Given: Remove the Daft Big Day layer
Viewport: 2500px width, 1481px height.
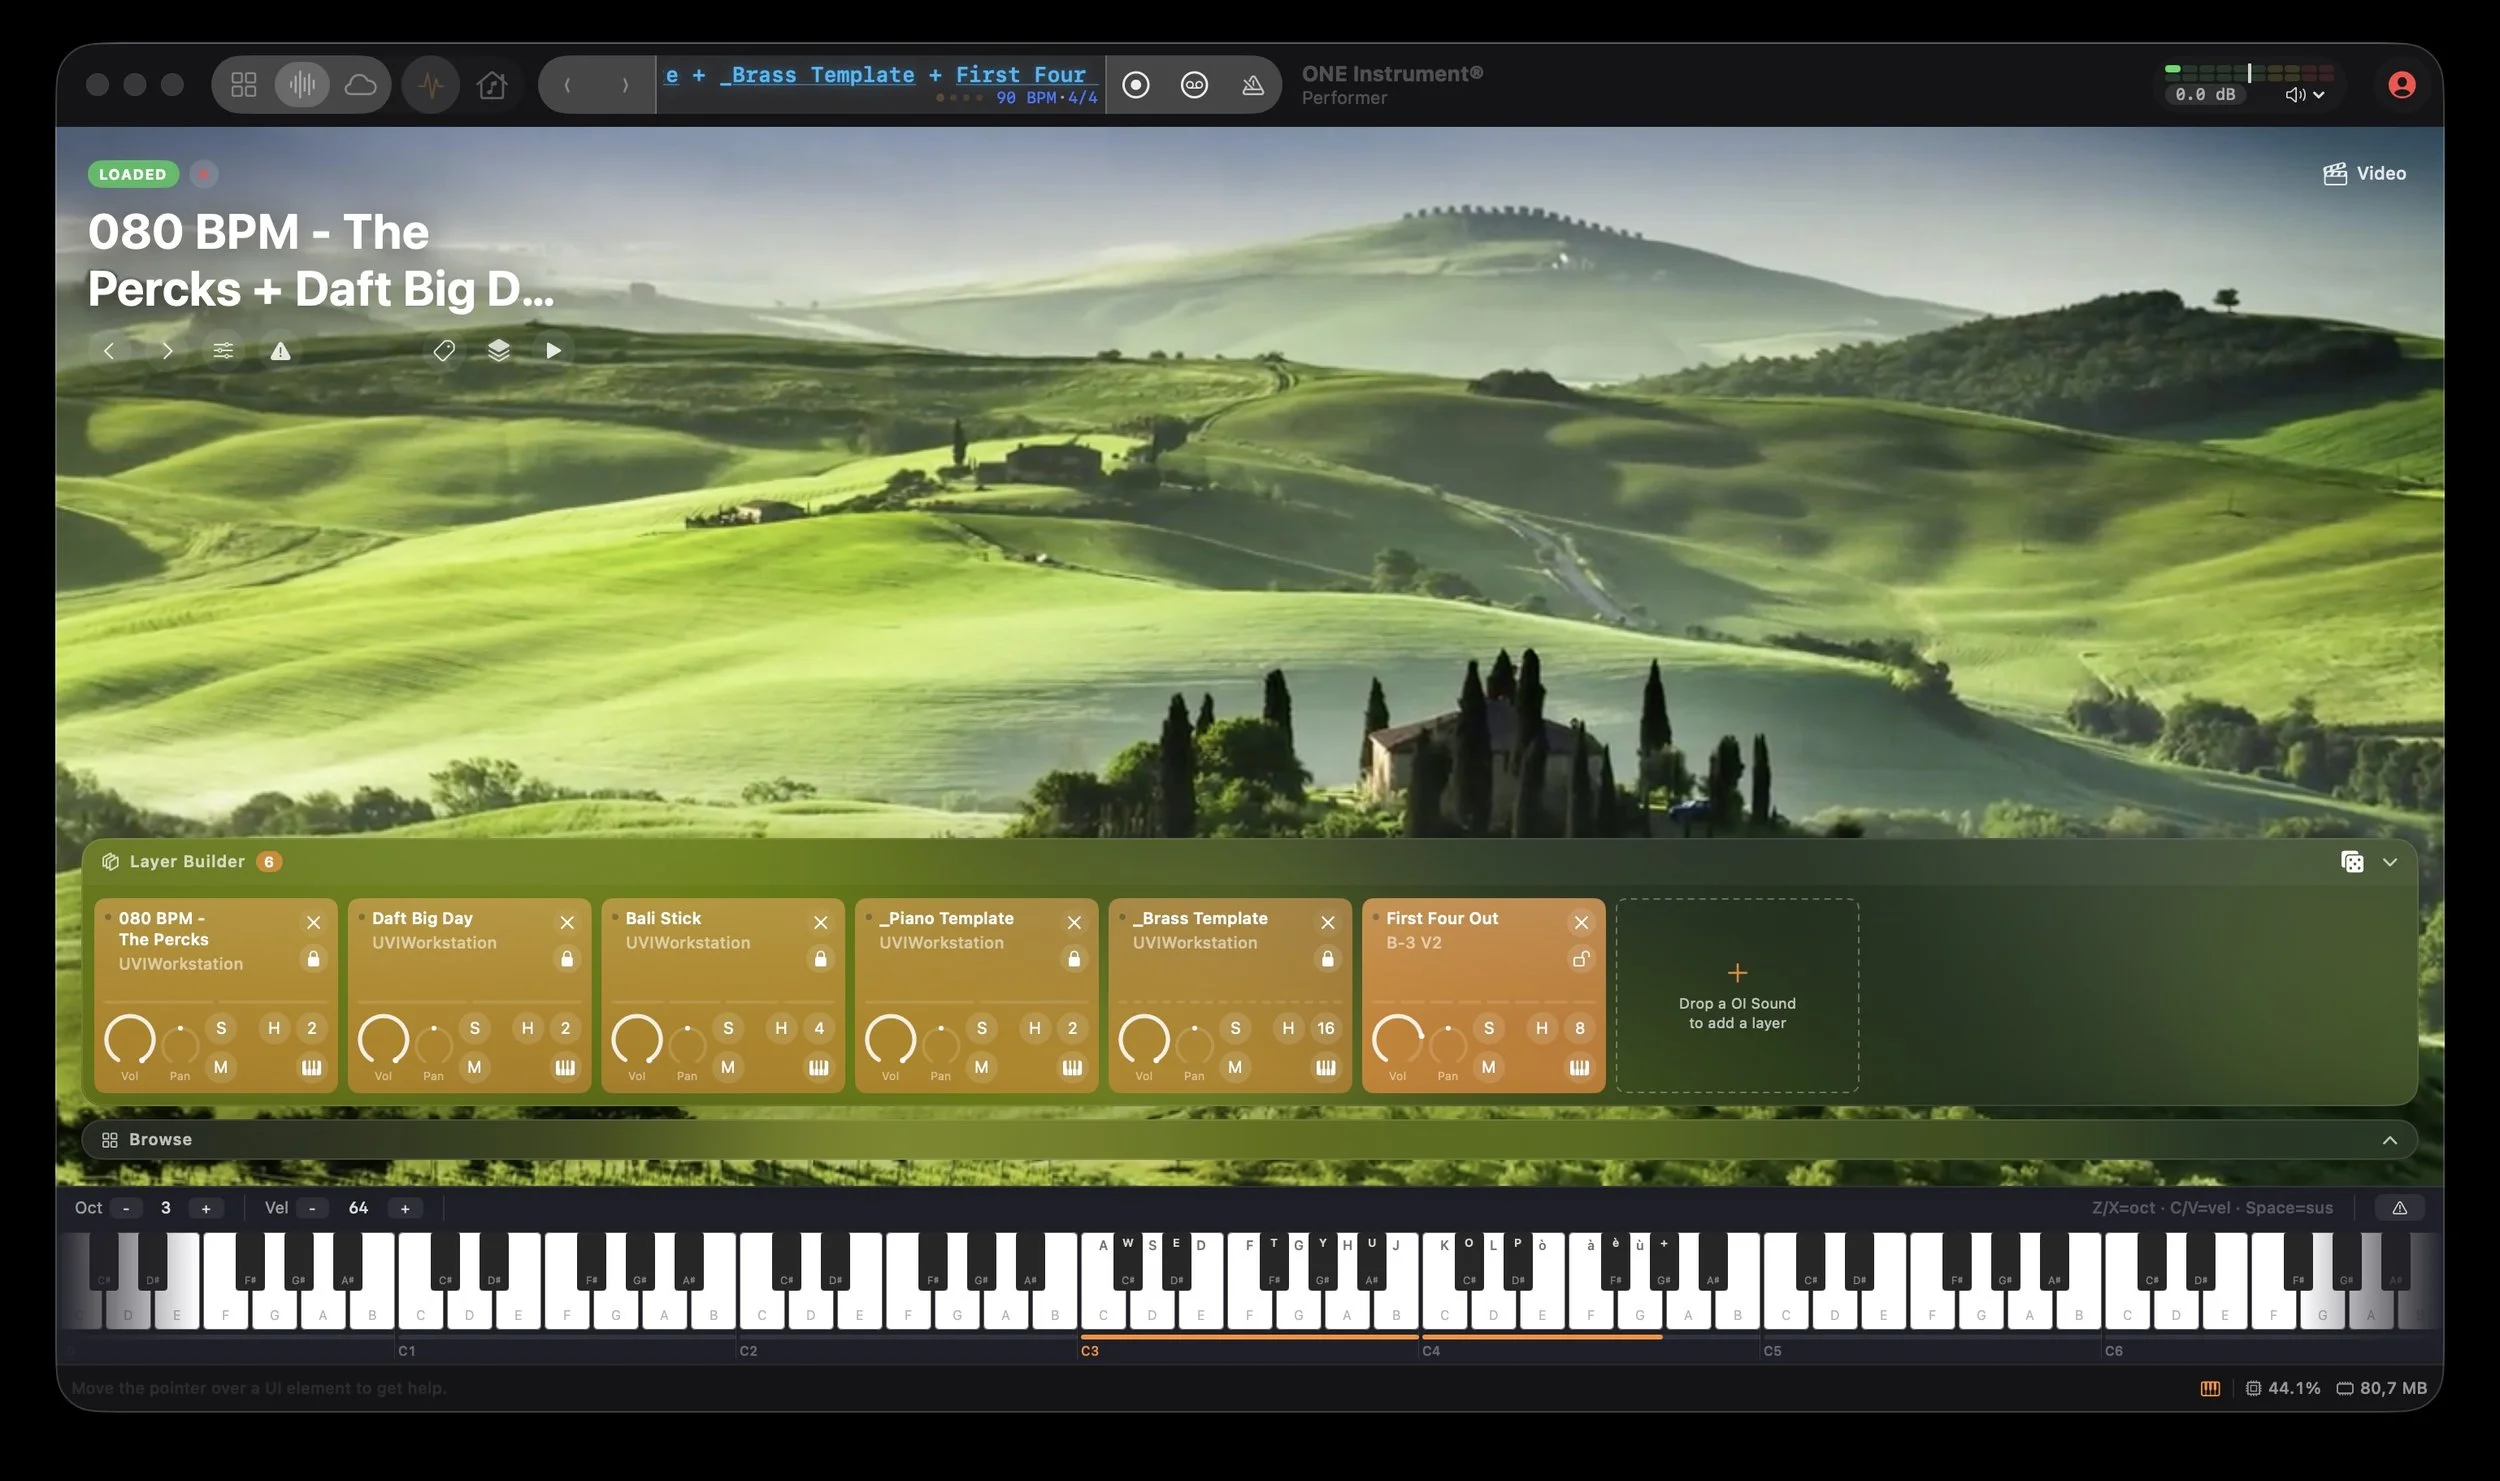Looking at the screenshot, I should (x=567, y=922).
